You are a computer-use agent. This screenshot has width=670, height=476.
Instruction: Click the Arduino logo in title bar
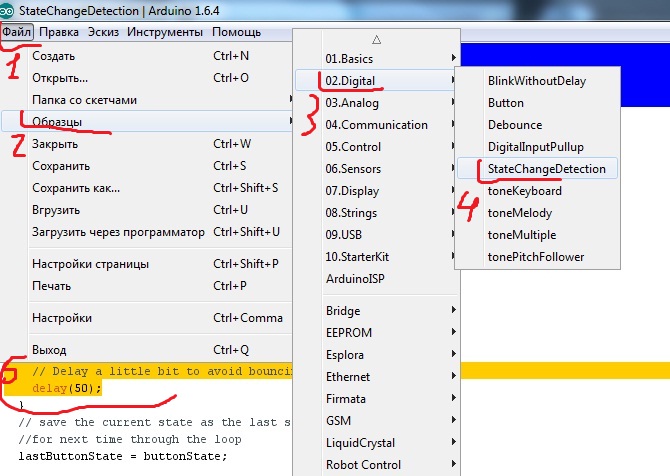(x=9, y=9)
